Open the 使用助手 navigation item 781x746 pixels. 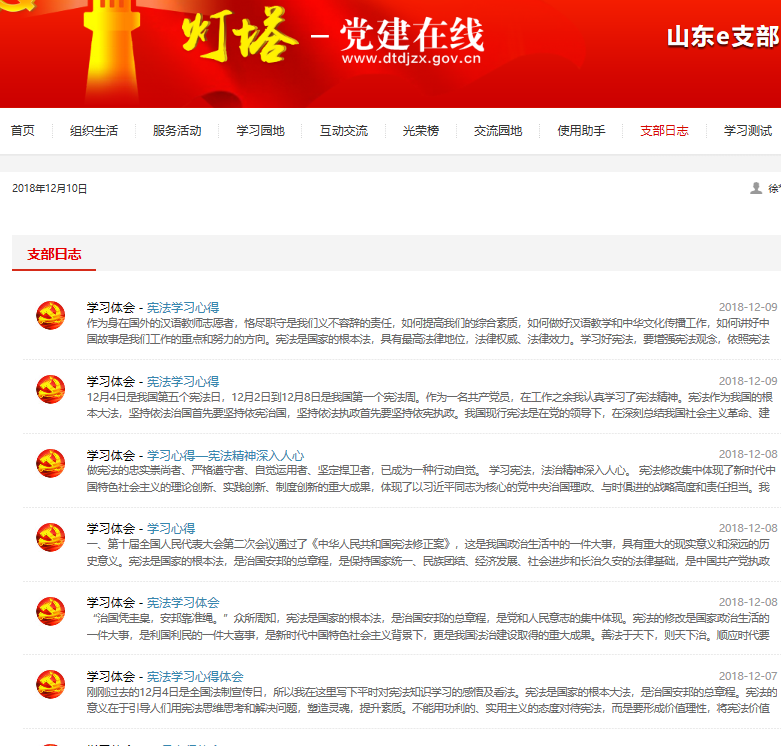coord(581,131)
